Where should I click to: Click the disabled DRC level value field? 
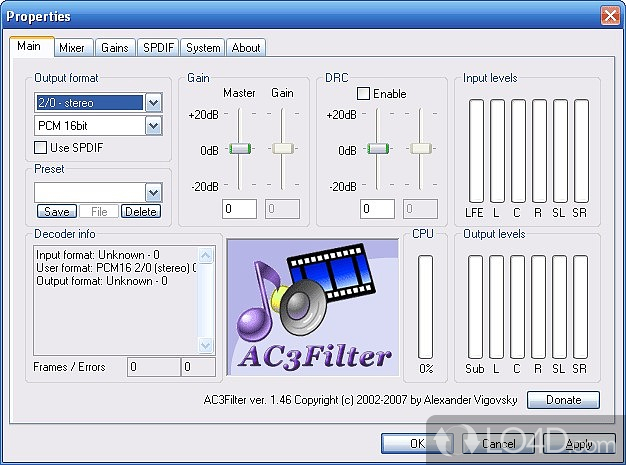pyautogui.click(x=420, y=209)
